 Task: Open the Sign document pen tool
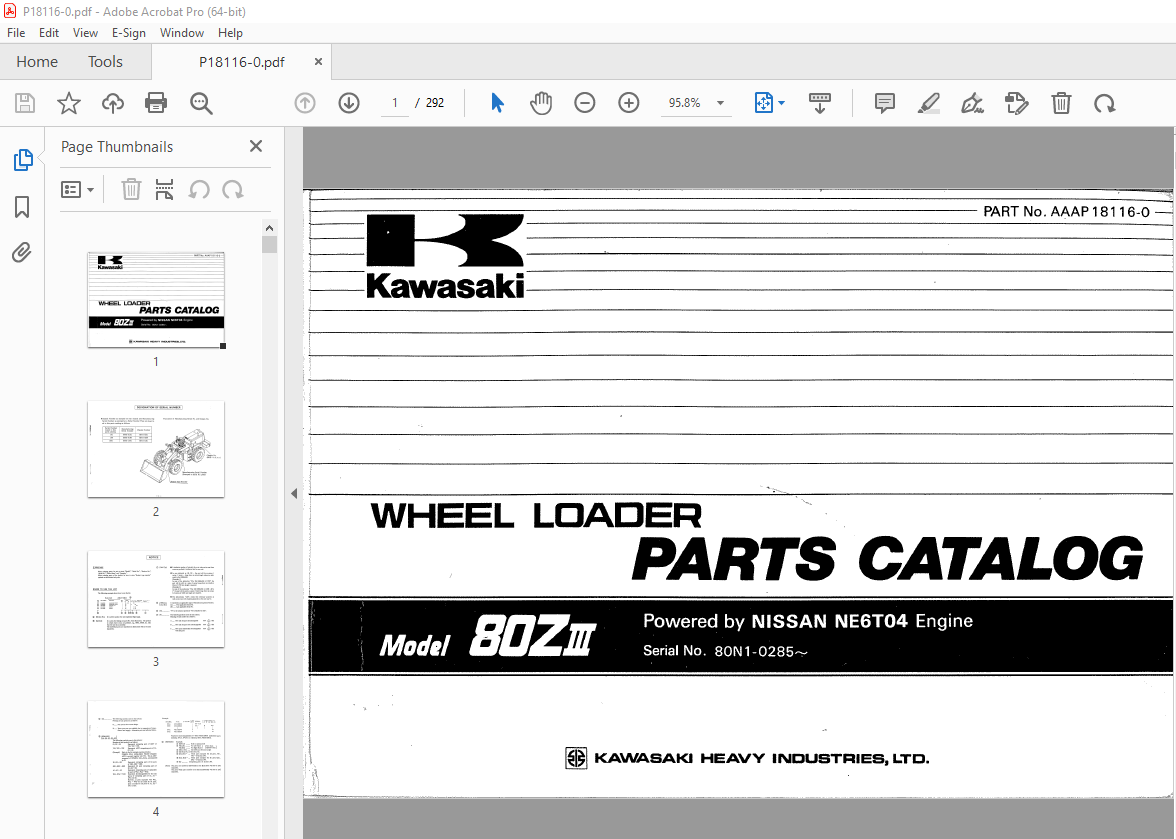click(972, 103)
